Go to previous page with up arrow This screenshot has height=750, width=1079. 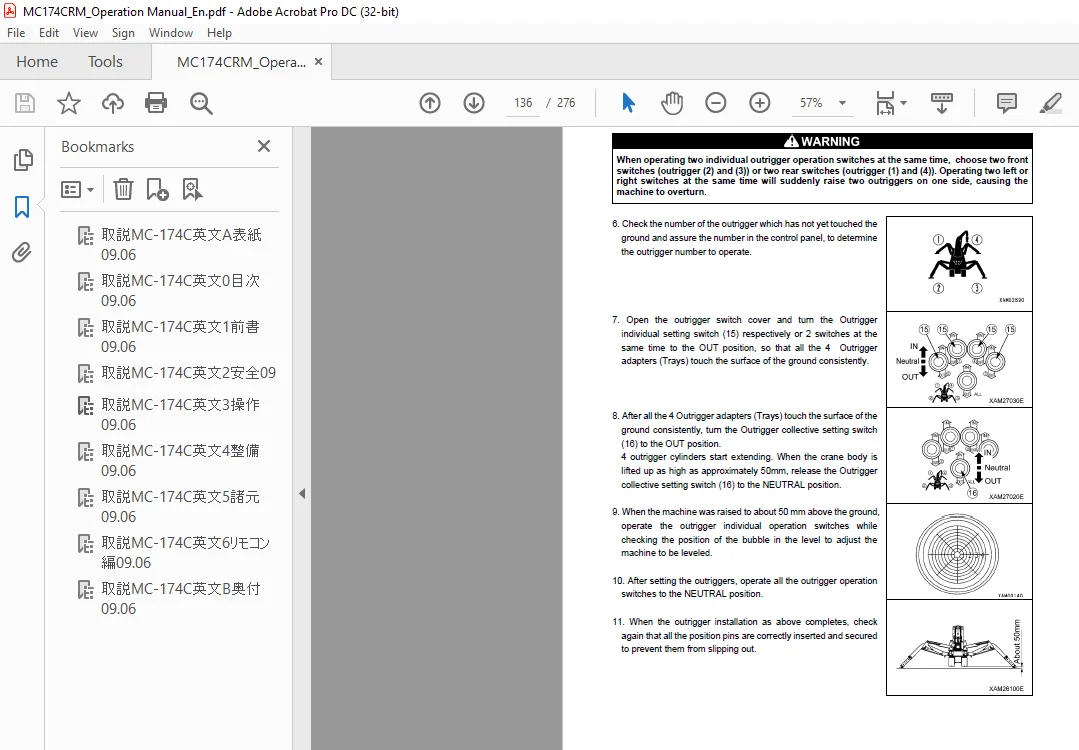click(430, 103)
